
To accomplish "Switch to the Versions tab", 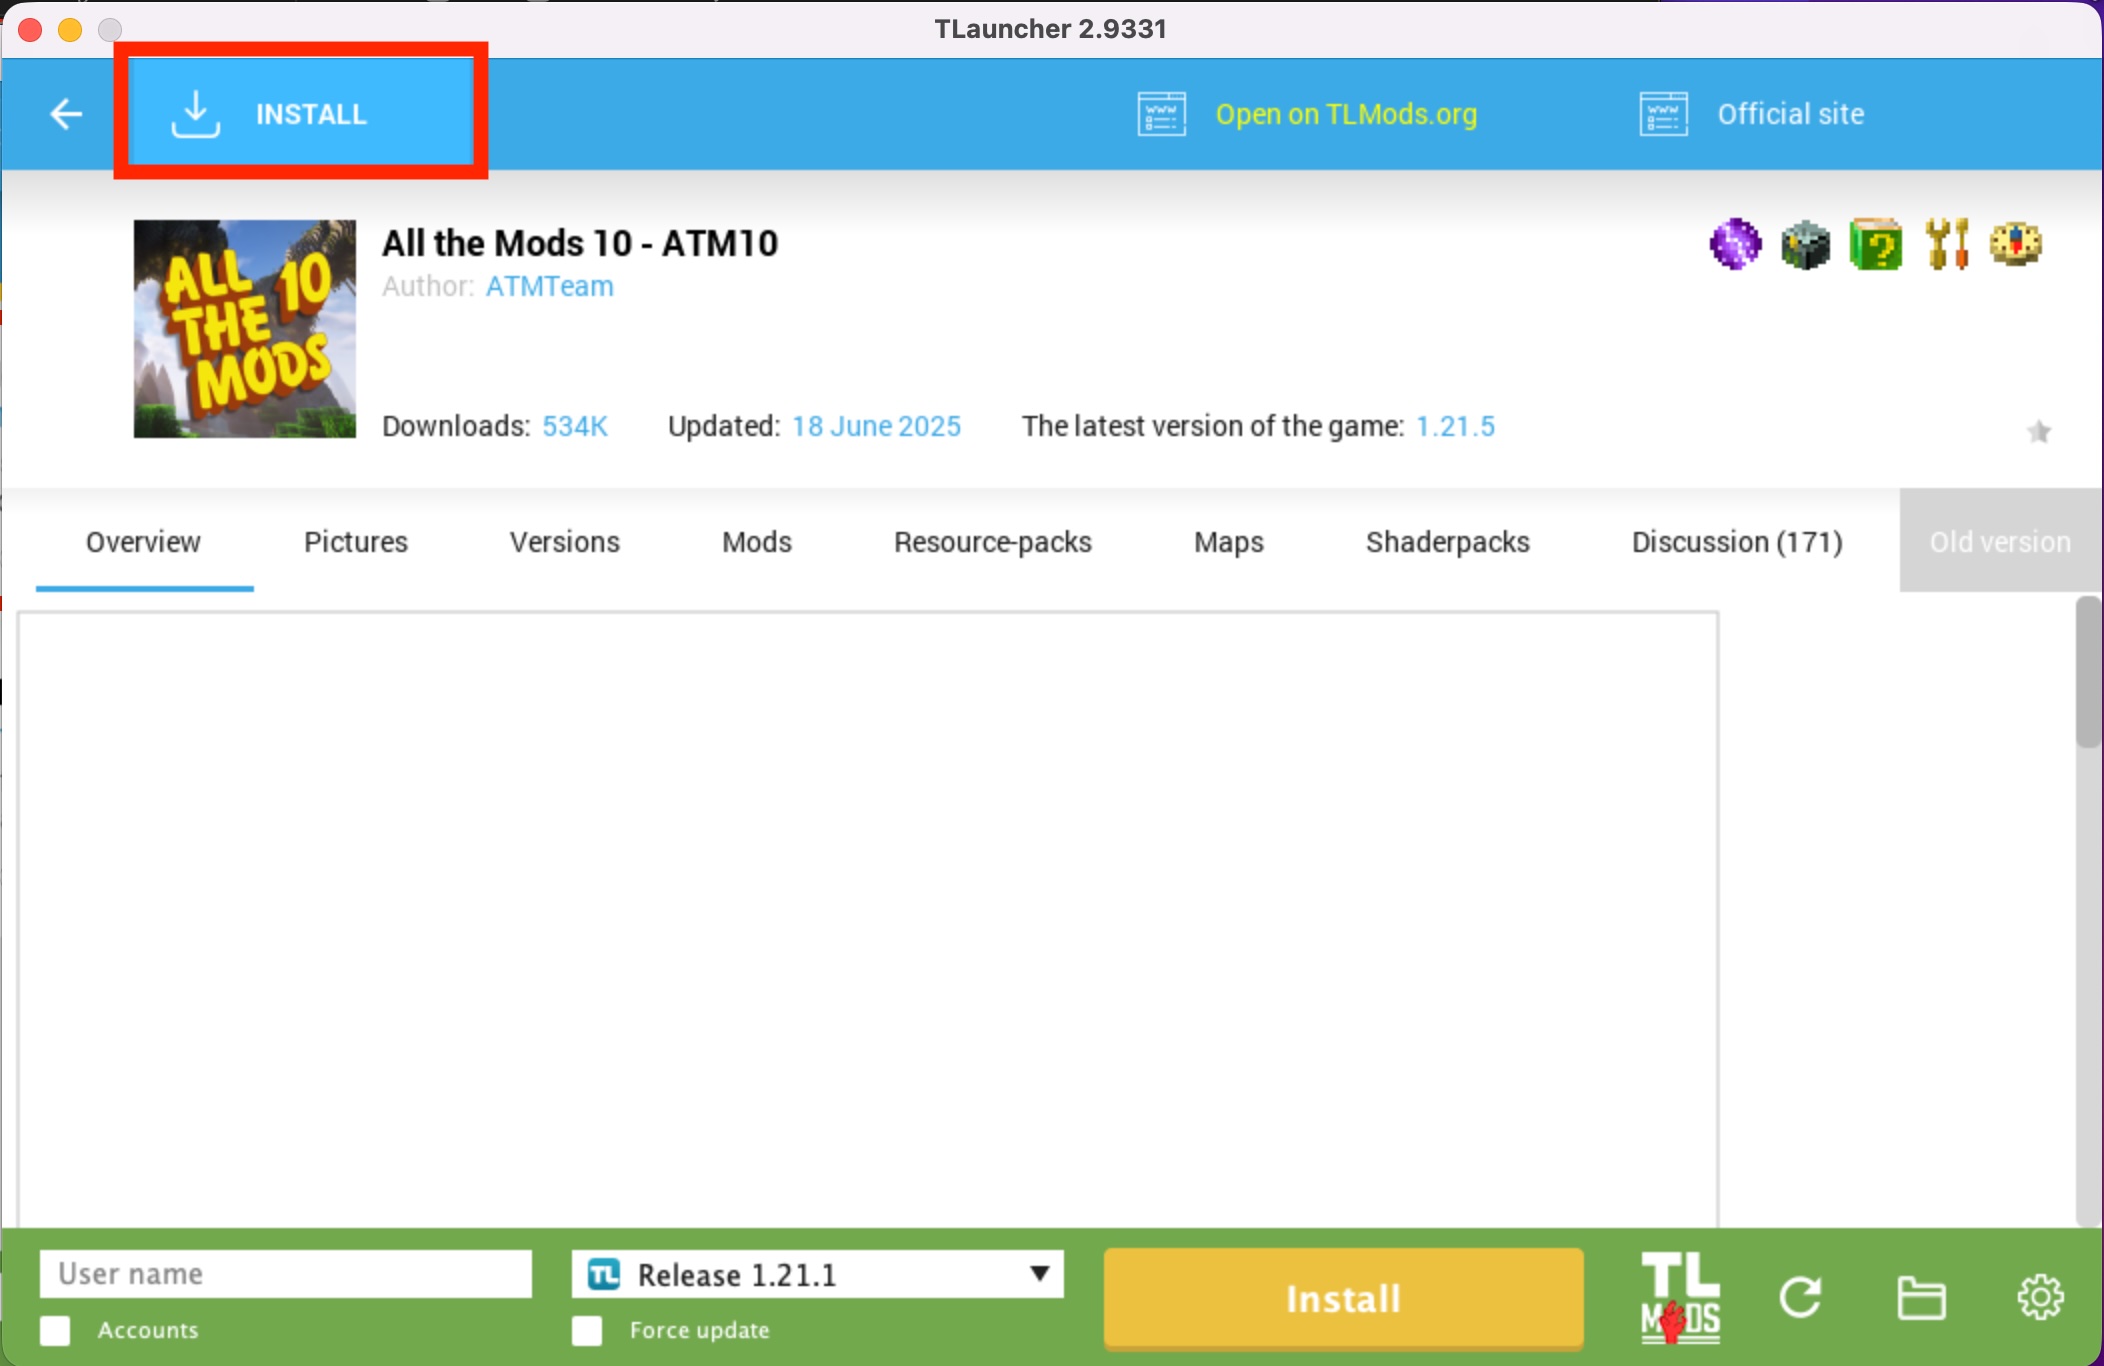I will click(x=565, y=542).
